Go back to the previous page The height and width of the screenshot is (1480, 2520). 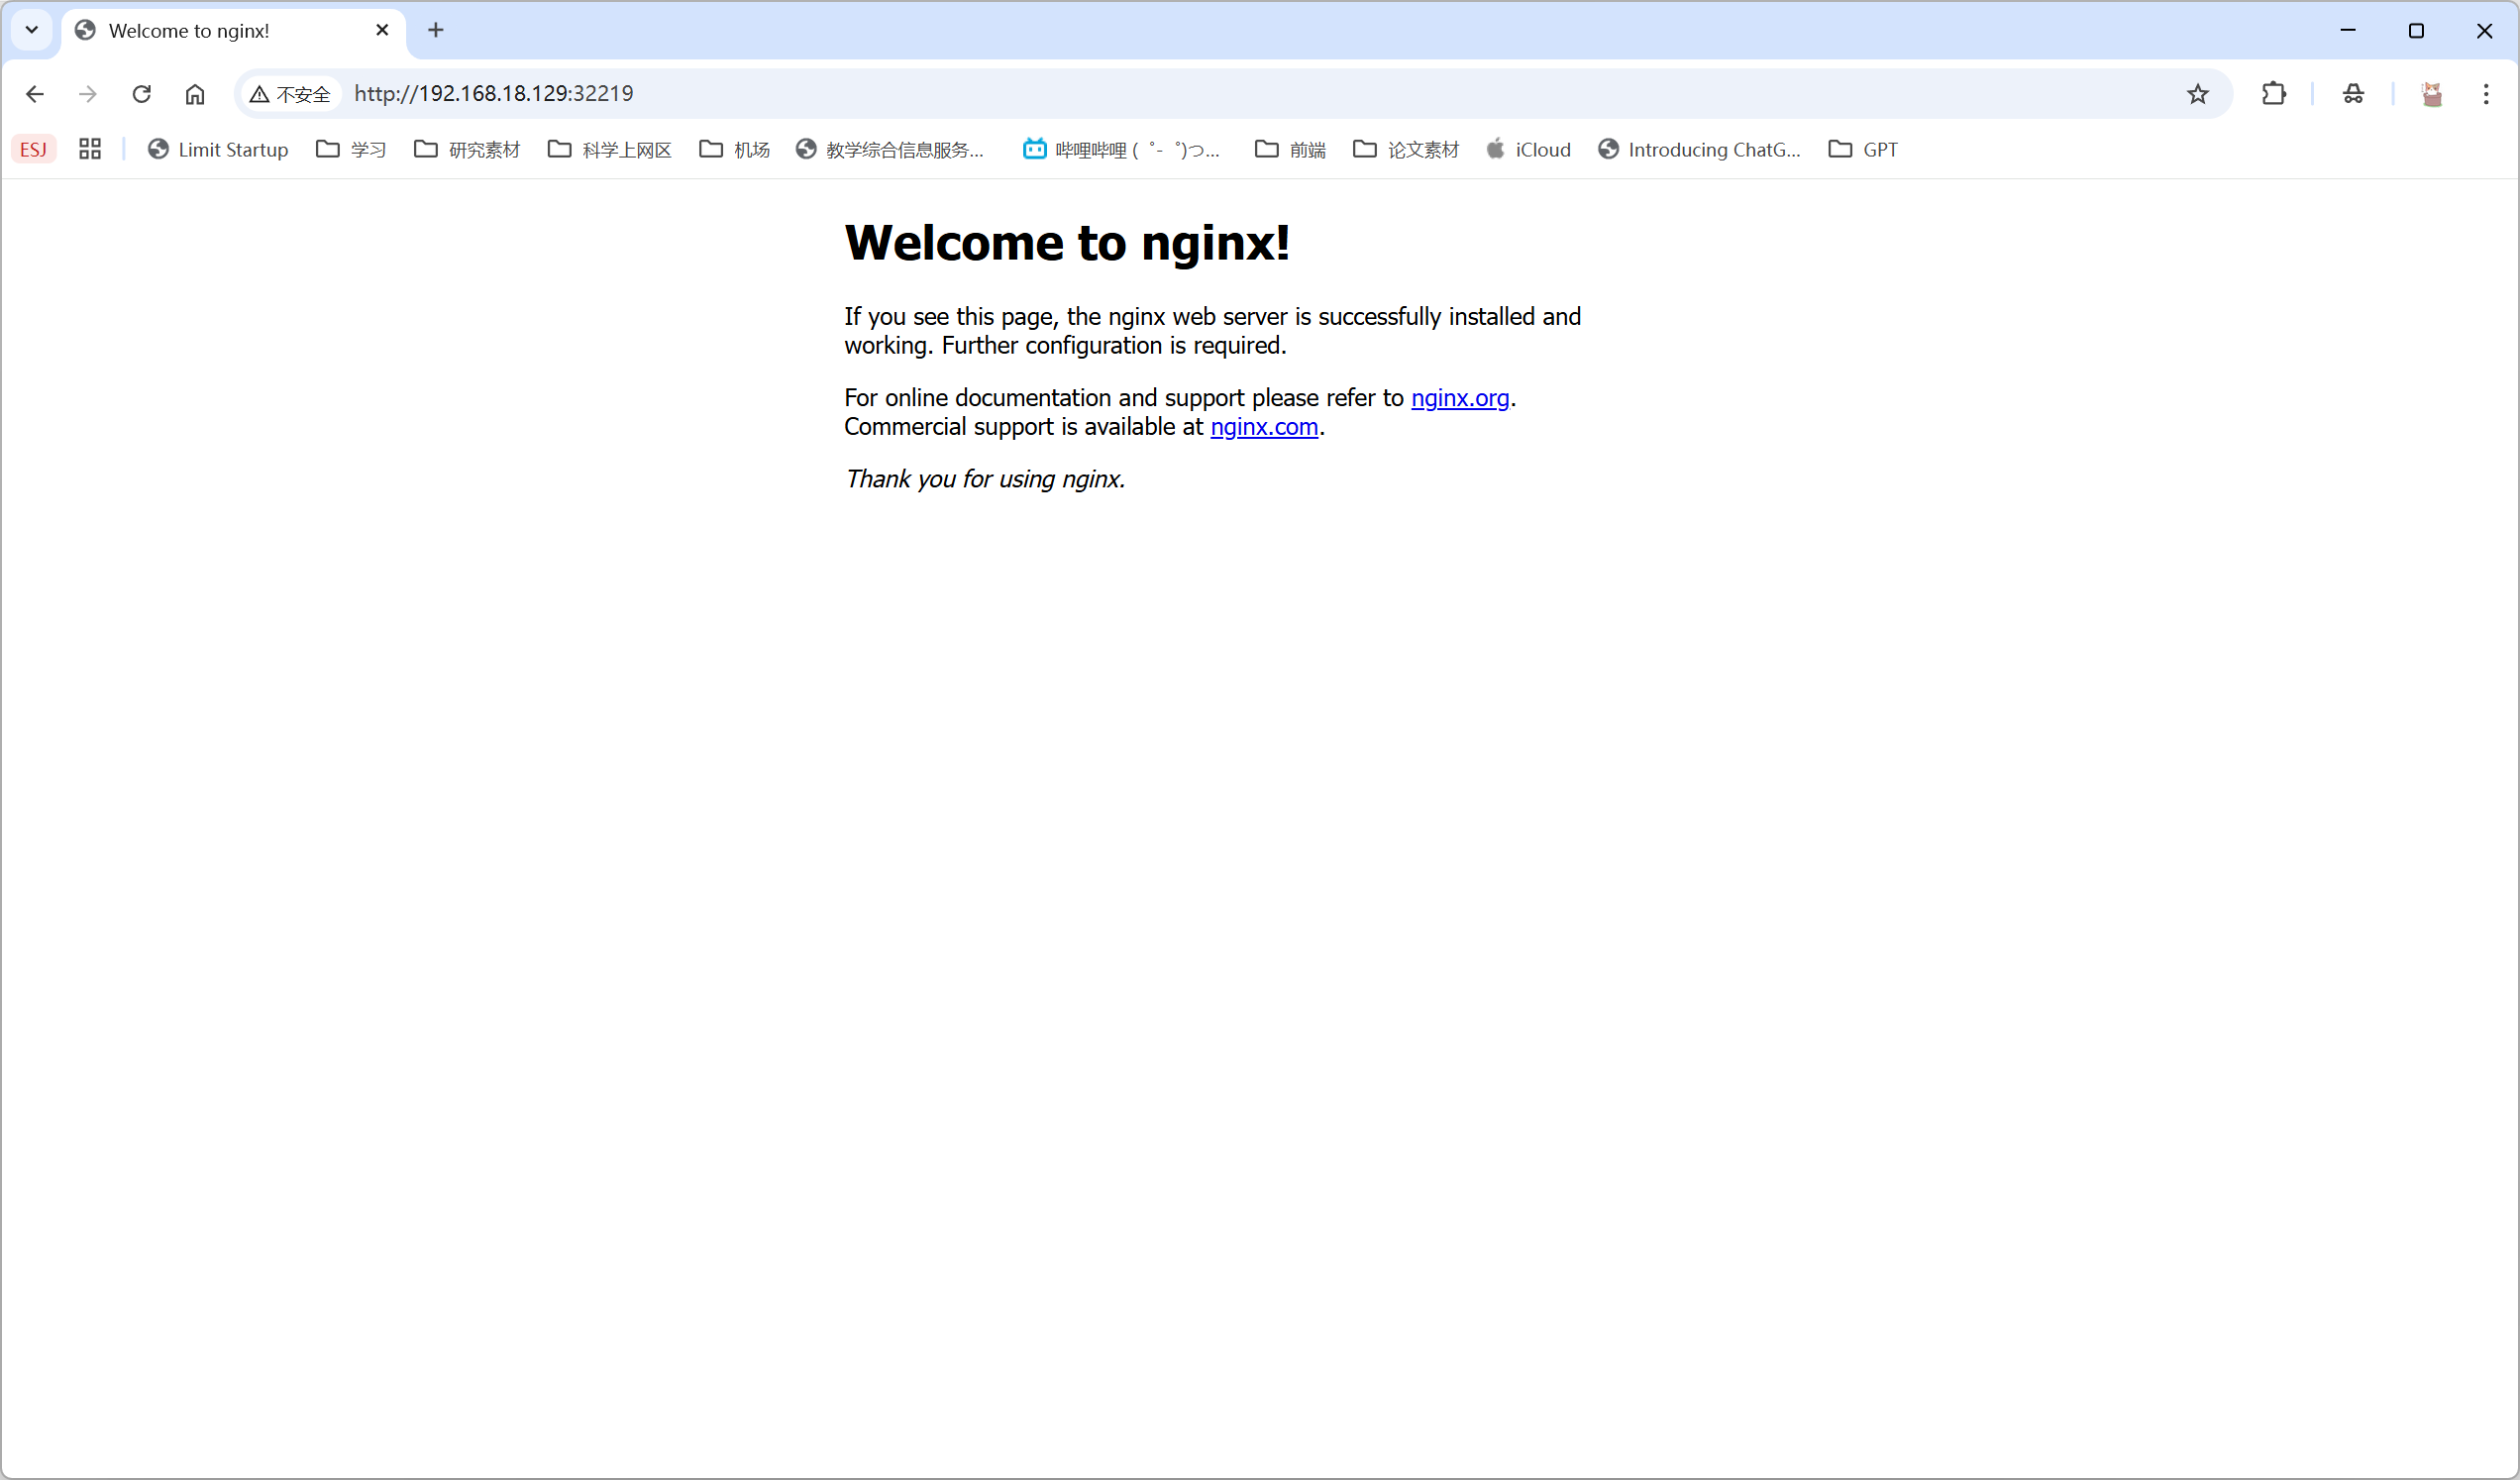tap(35, 94)
